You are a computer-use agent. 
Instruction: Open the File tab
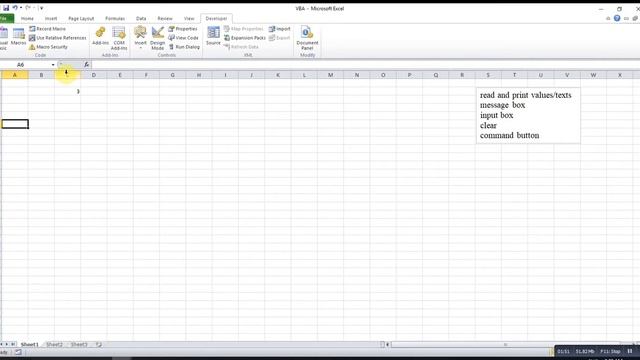tap(6, 18)
